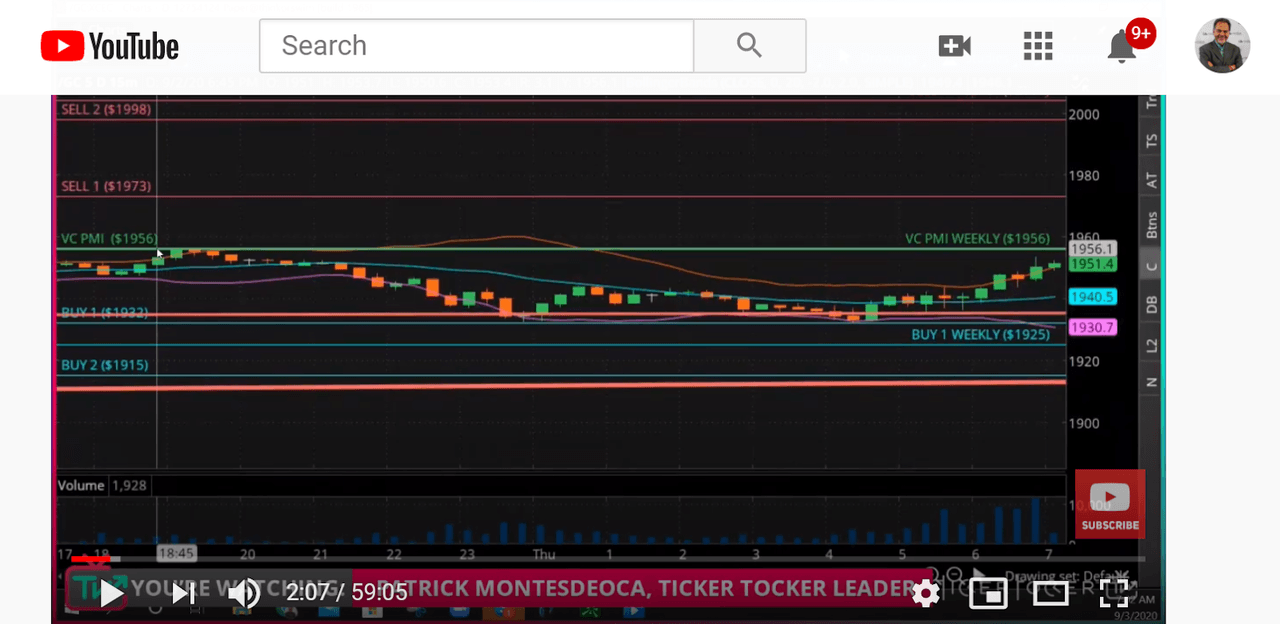Viewport: 1280px width, 624px height.
Task: Click the SELL 1 ($1973) level label
Action: 106,186
